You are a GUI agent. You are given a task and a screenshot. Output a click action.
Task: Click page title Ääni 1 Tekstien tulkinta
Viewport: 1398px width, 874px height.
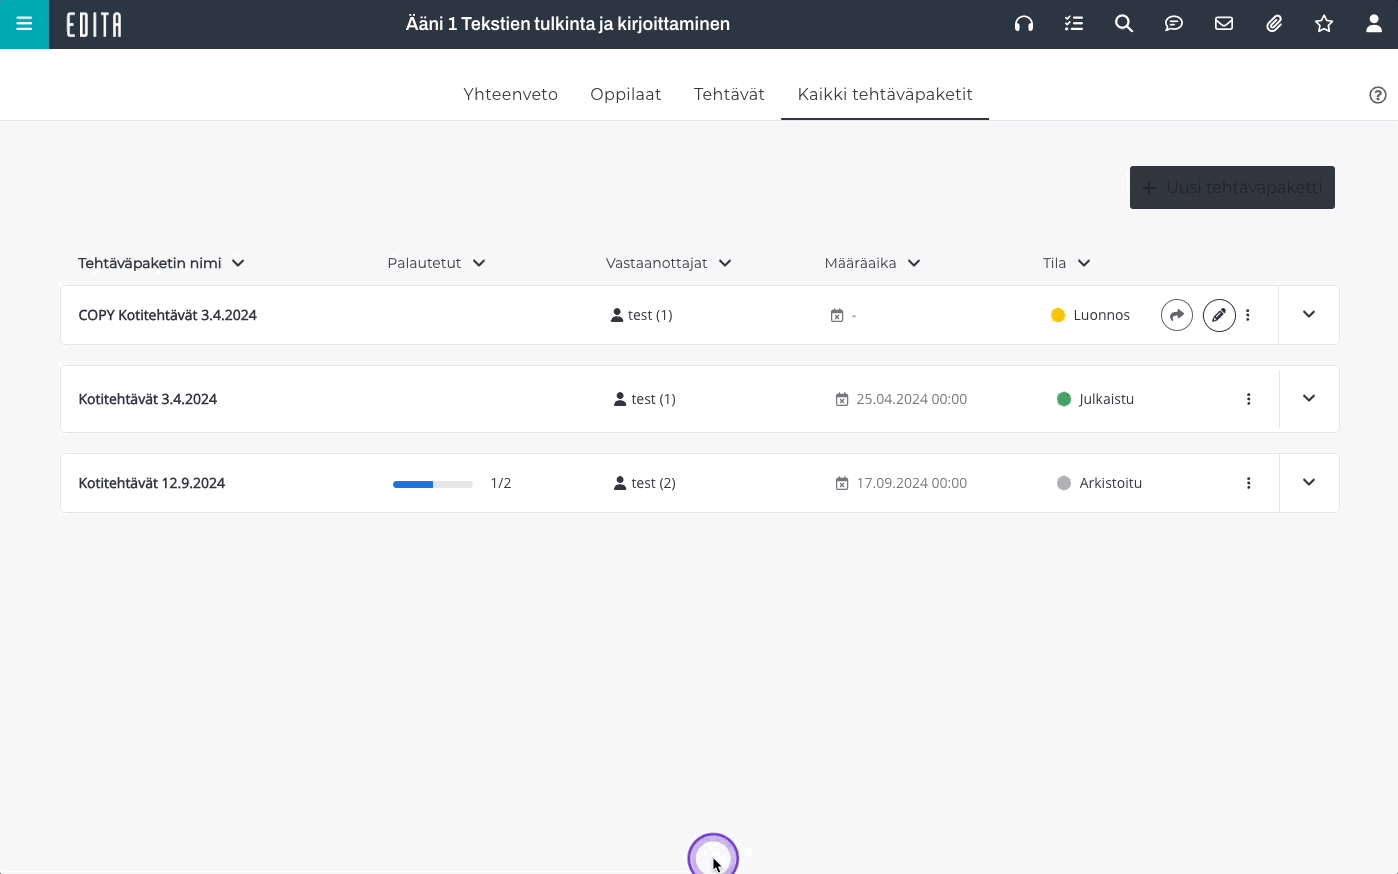[568, 24]
